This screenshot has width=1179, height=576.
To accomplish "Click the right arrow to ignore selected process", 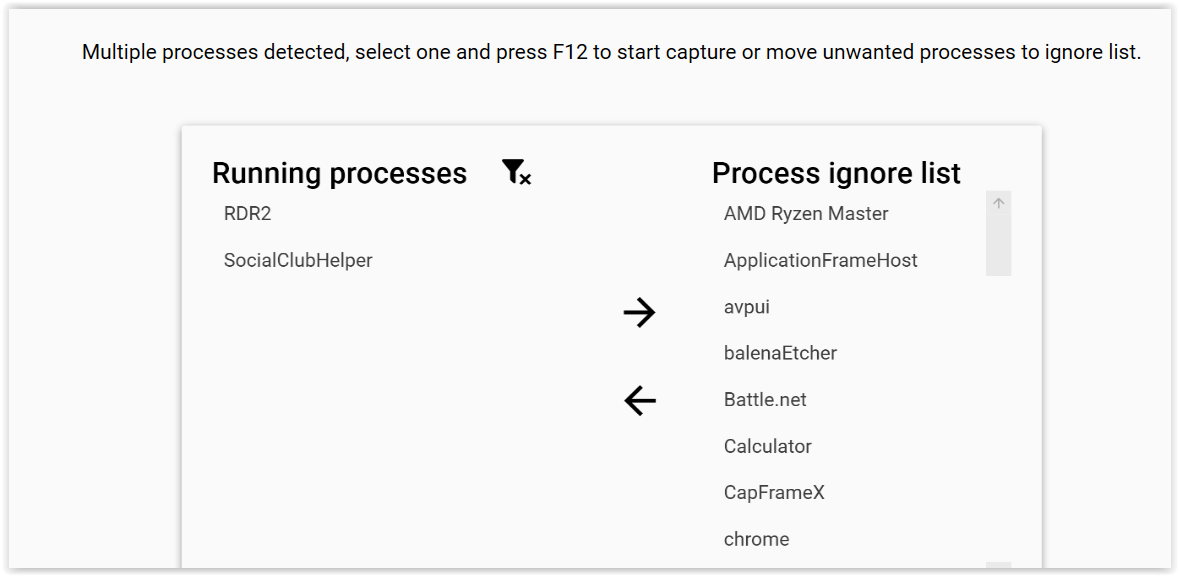I will tap(638, 313).
